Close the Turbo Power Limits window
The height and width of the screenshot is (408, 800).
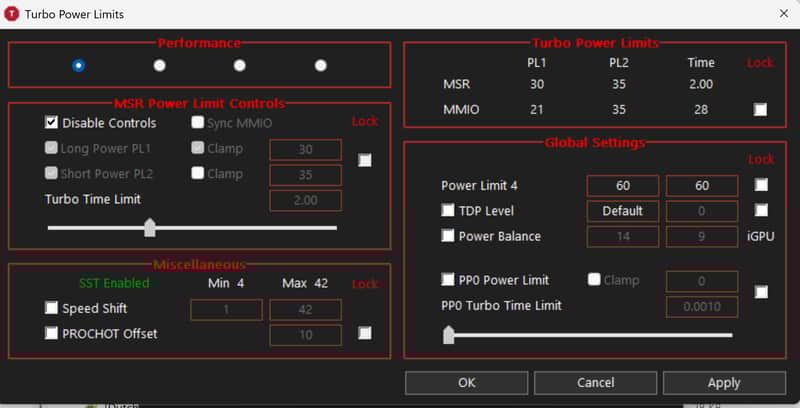tap(784, 14)
